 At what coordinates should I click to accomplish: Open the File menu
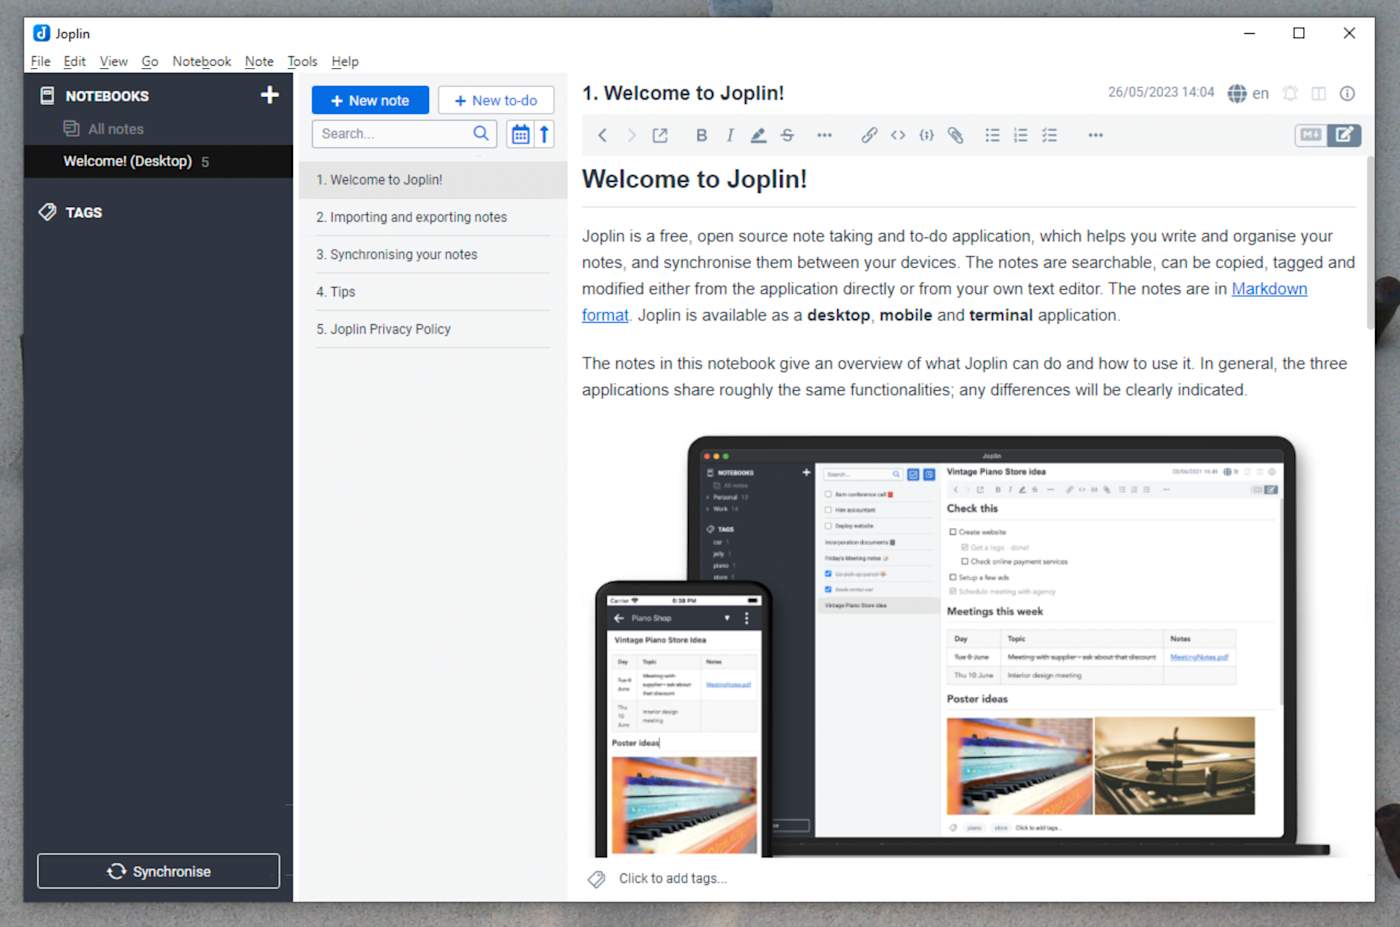40,61
